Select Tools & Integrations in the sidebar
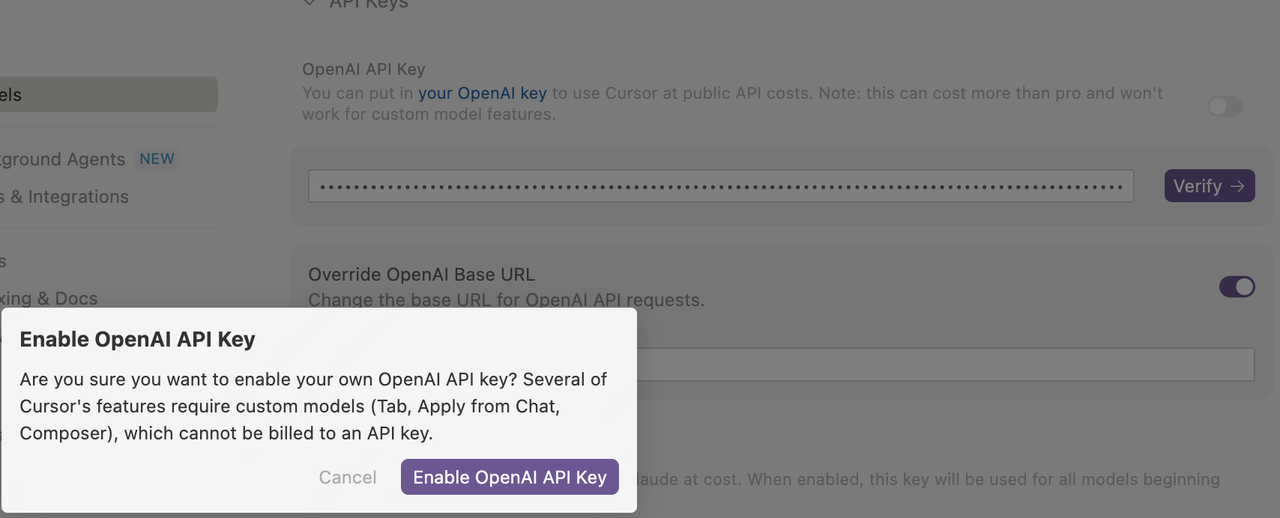 pos(64,197)
